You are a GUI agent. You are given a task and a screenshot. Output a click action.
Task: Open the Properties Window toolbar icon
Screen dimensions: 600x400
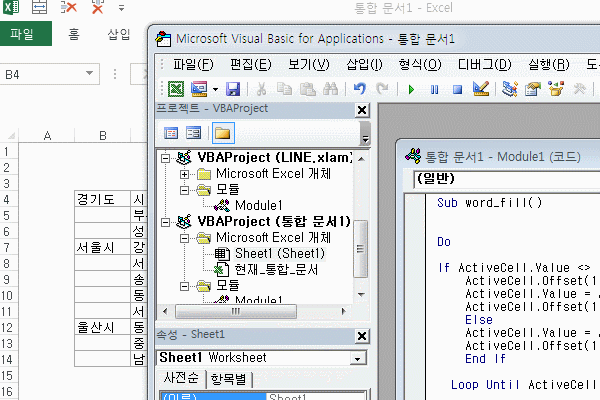pyautogui.click(x=533, y=89)
